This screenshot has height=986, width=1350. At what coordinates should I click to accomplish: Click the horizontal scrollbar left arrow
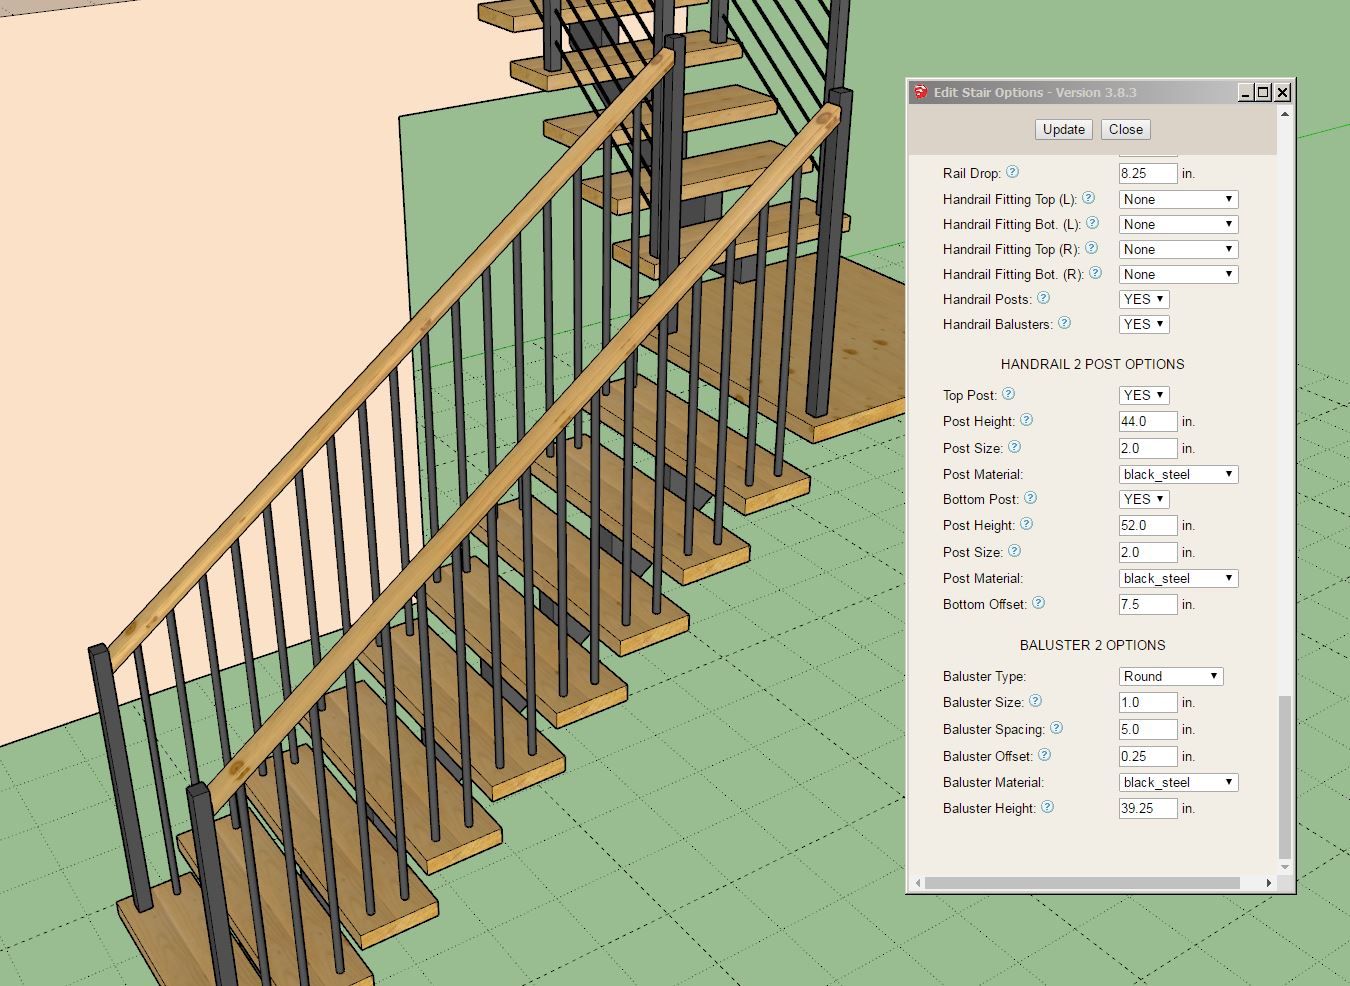919,883
